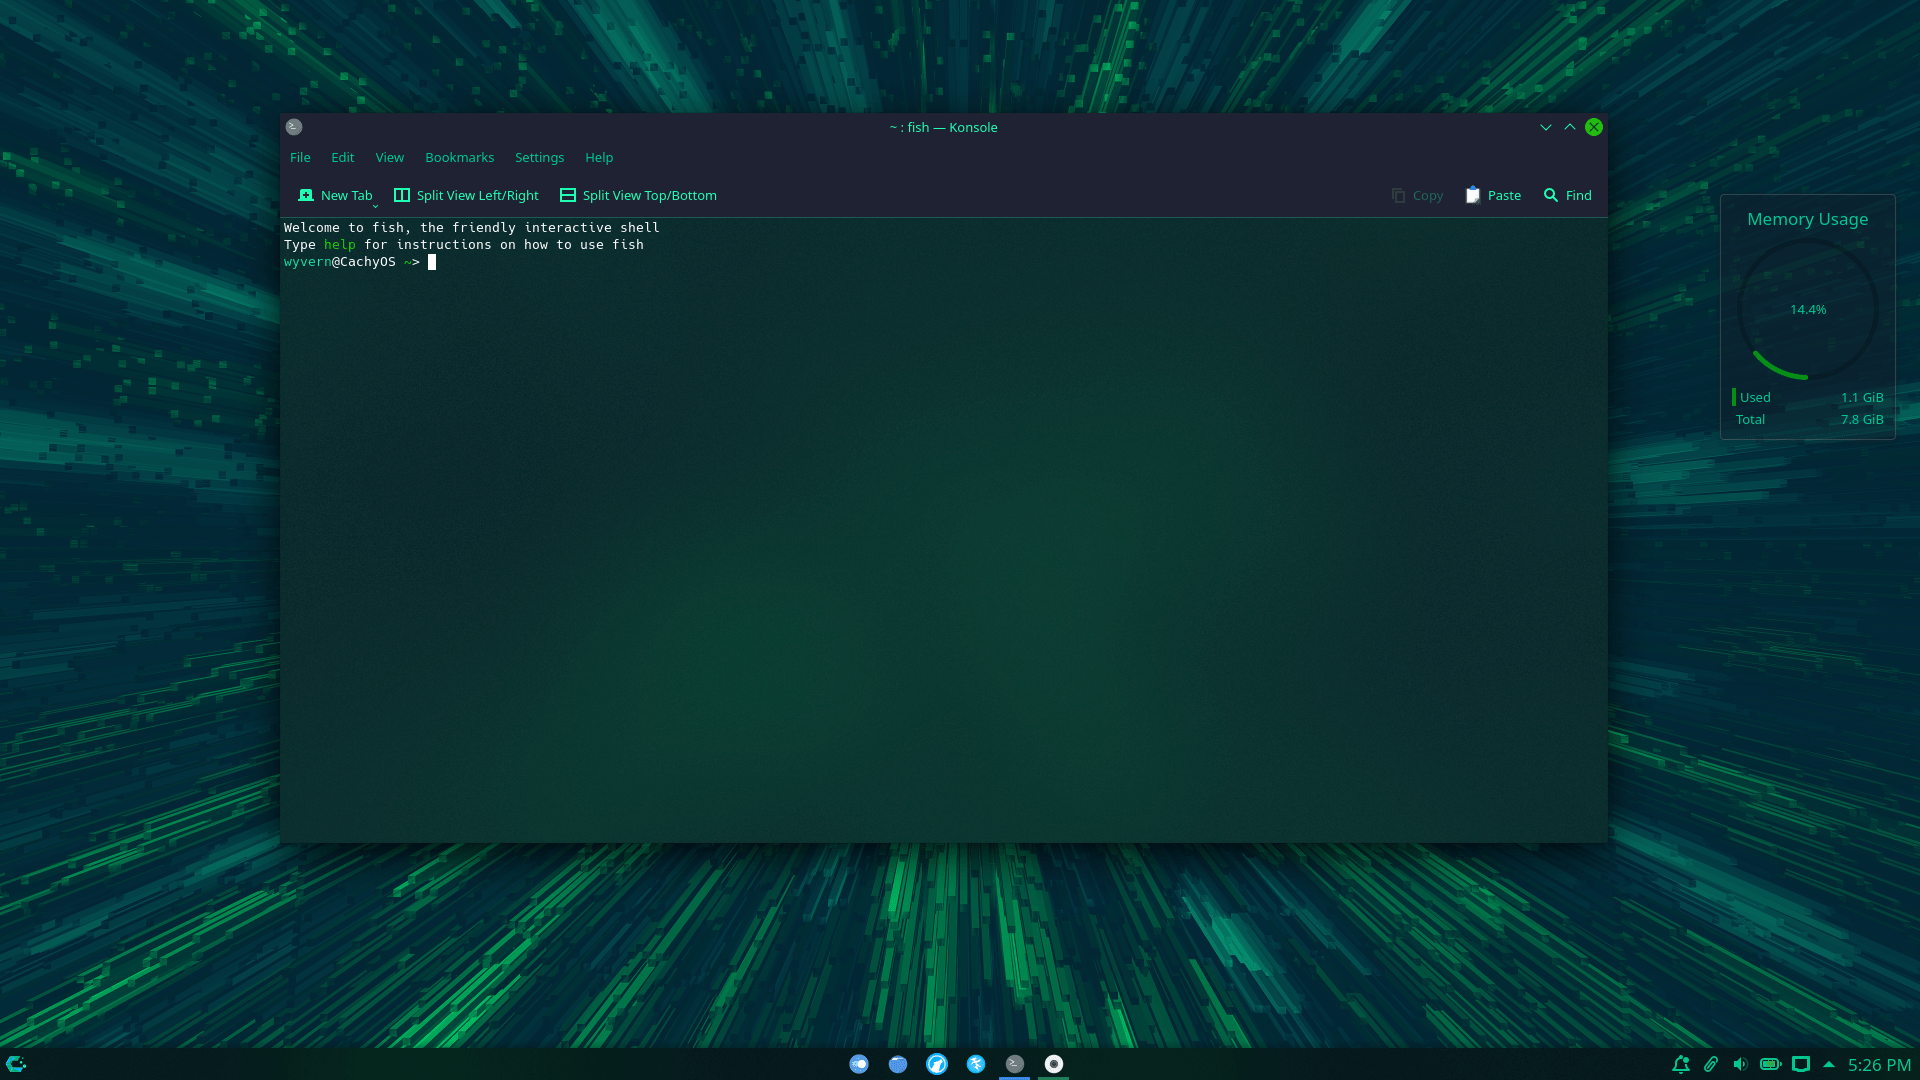This screenshot has width=1920, height=1080.
Task: Click the New Tab toolbar button
Action: click(x=335, y=195)
